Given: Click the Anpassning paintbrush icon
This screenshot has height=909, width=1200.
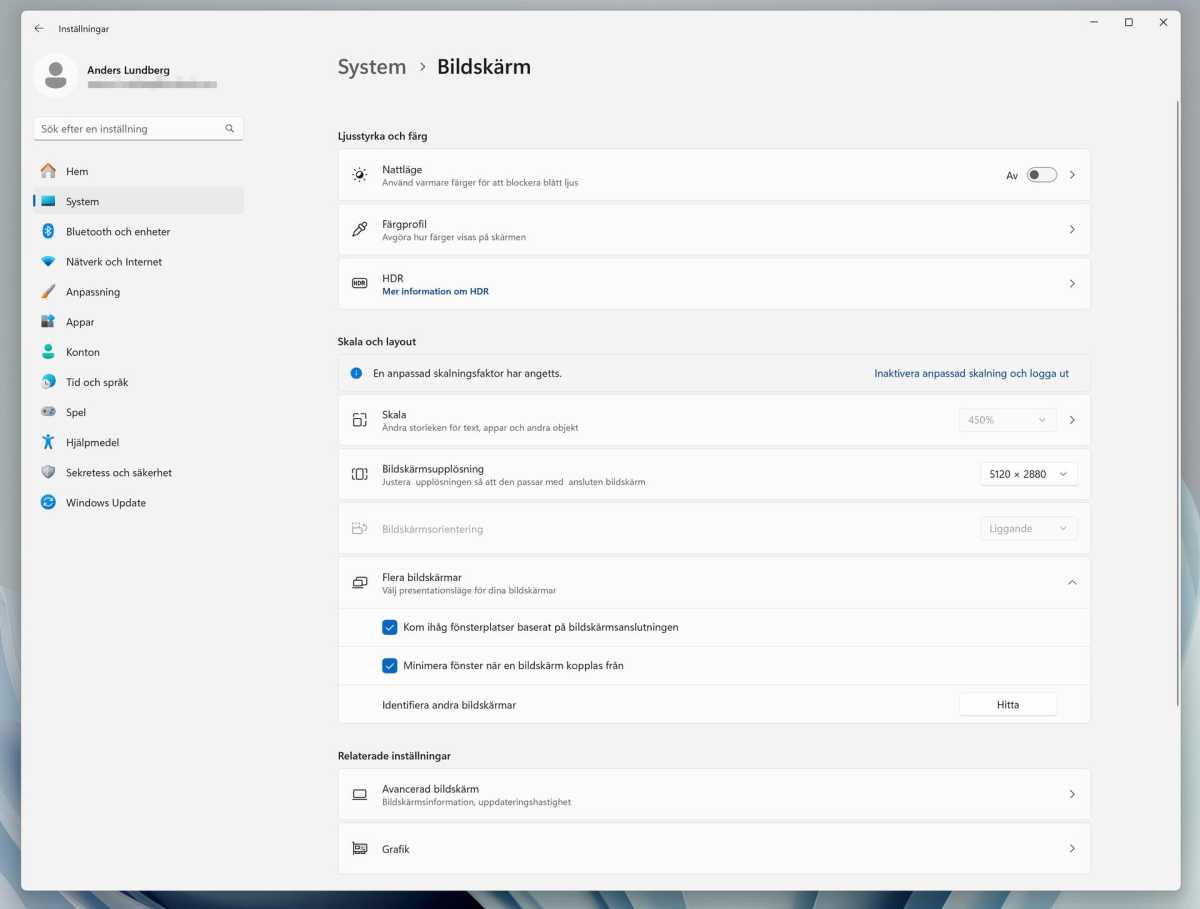Looking at the screenshot, I should (48, 292).
